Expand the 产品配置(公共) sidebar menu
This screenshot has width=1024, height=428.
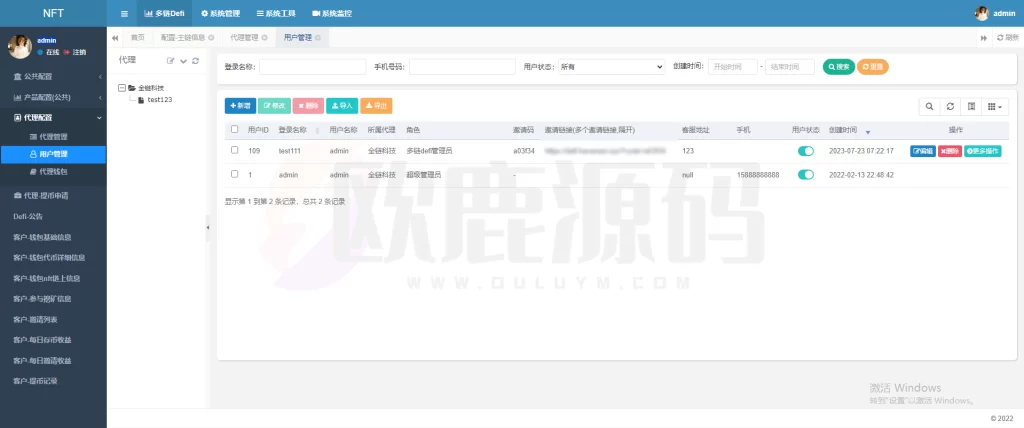coord(53,97)
